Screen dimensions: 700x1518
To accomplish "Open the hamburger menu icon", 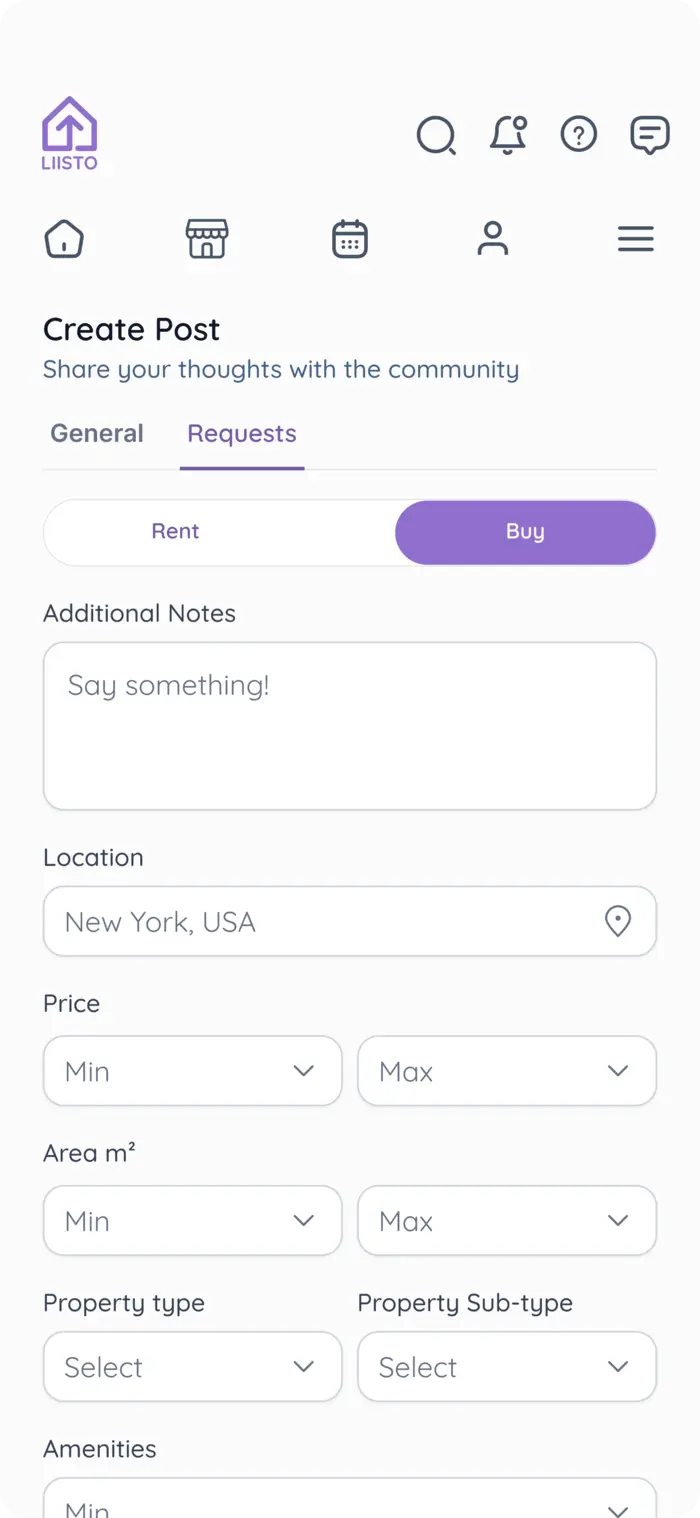I will point(636,240).
